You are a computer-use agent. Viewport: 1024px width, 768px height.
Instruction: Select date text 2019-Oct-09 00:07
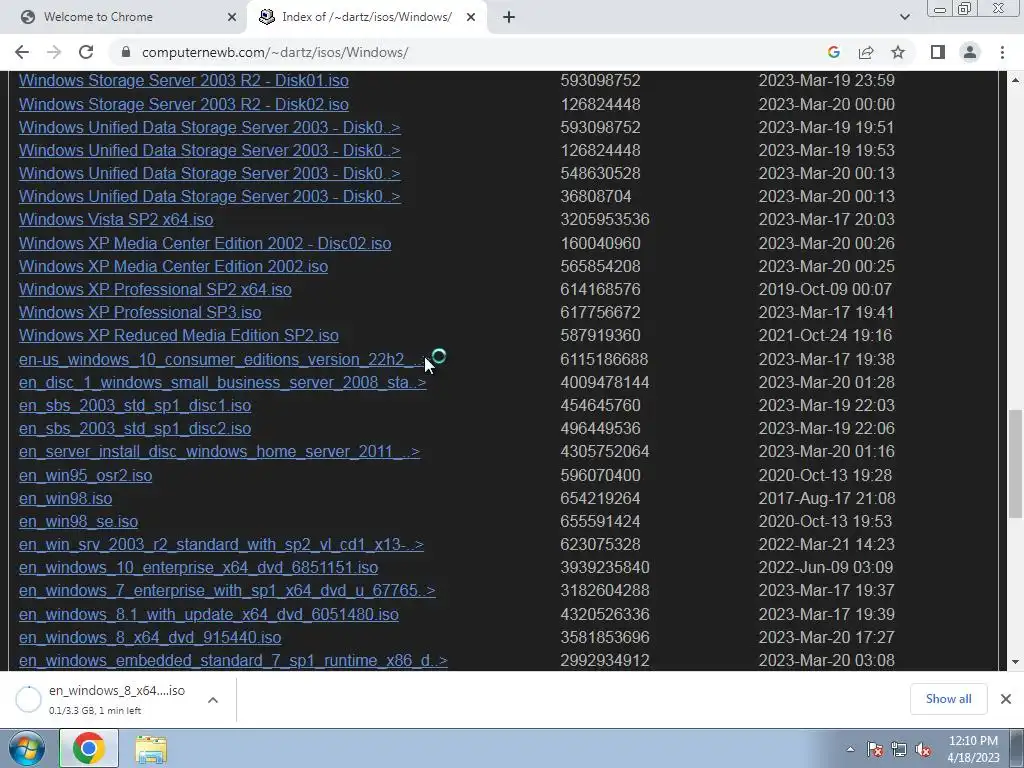click(x=825, y=289)
